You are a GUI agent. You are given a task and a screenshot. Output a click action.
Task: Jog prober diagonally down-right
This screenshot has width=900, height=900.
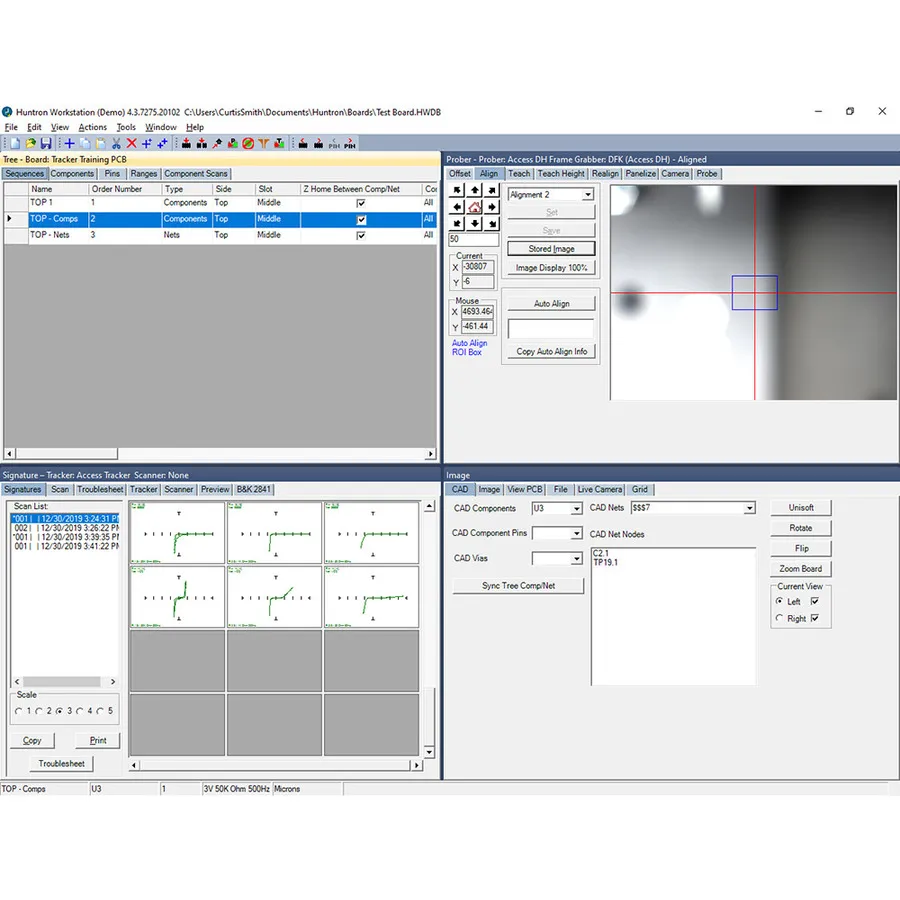point(492,223)
